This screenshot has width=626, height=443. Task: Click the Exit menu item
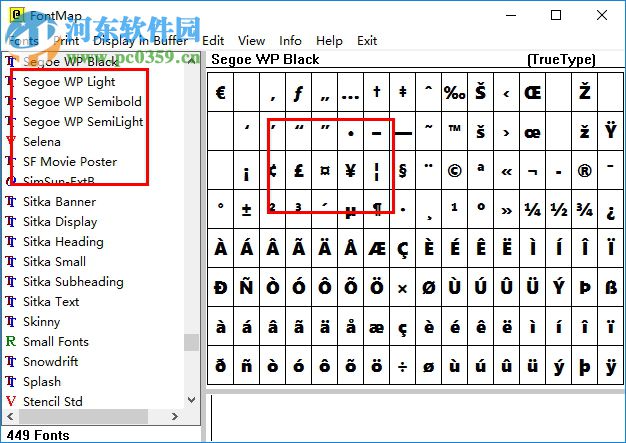367,41
